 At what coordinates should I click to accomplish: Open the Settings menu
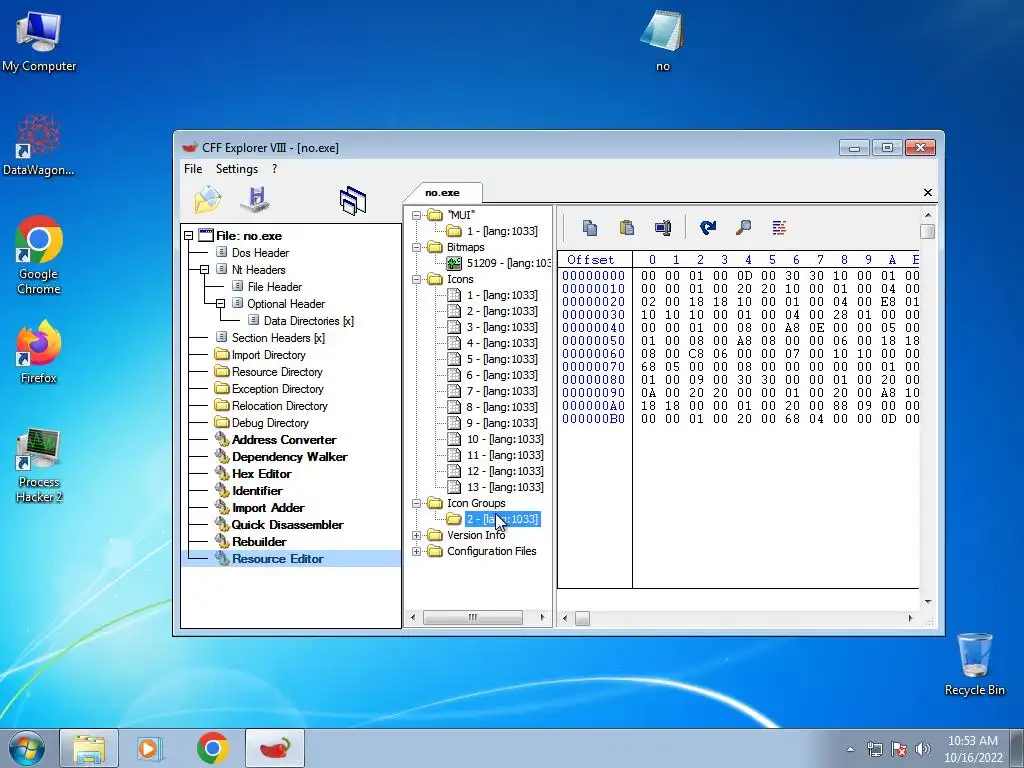(x=236, y=168)
